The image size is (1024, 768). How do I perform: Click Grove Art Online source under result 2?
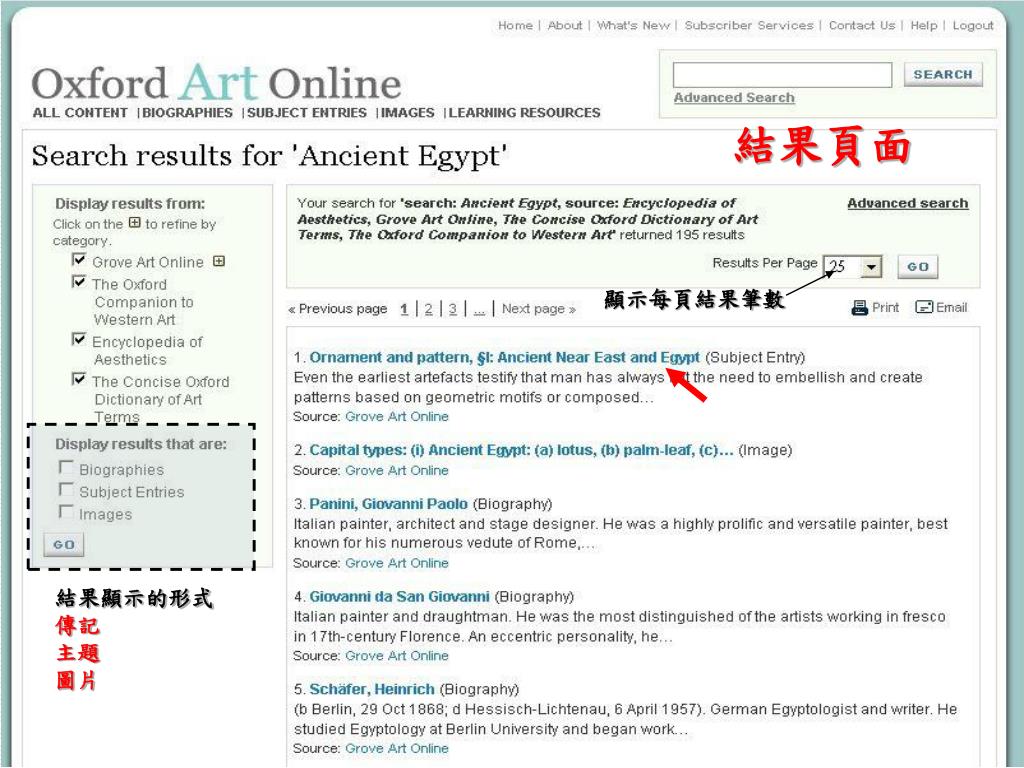pyautogui.click(x=397, y=471)
